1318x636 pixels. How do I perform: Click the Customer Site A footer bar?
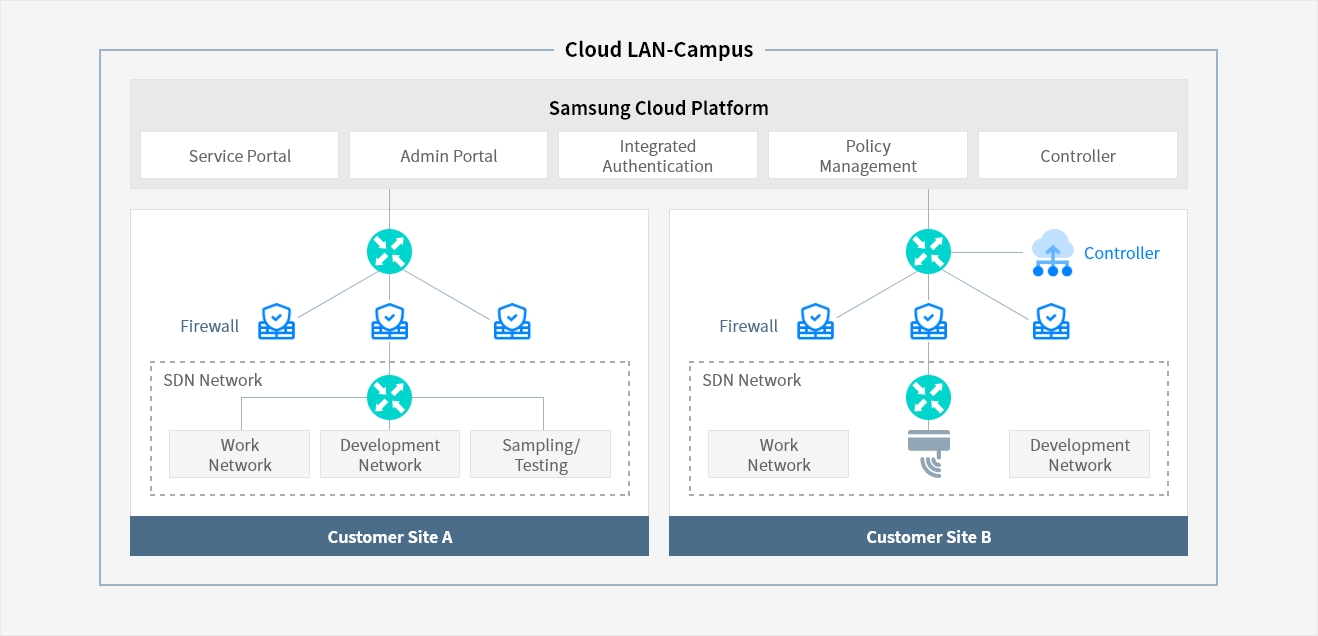point(389,537)
